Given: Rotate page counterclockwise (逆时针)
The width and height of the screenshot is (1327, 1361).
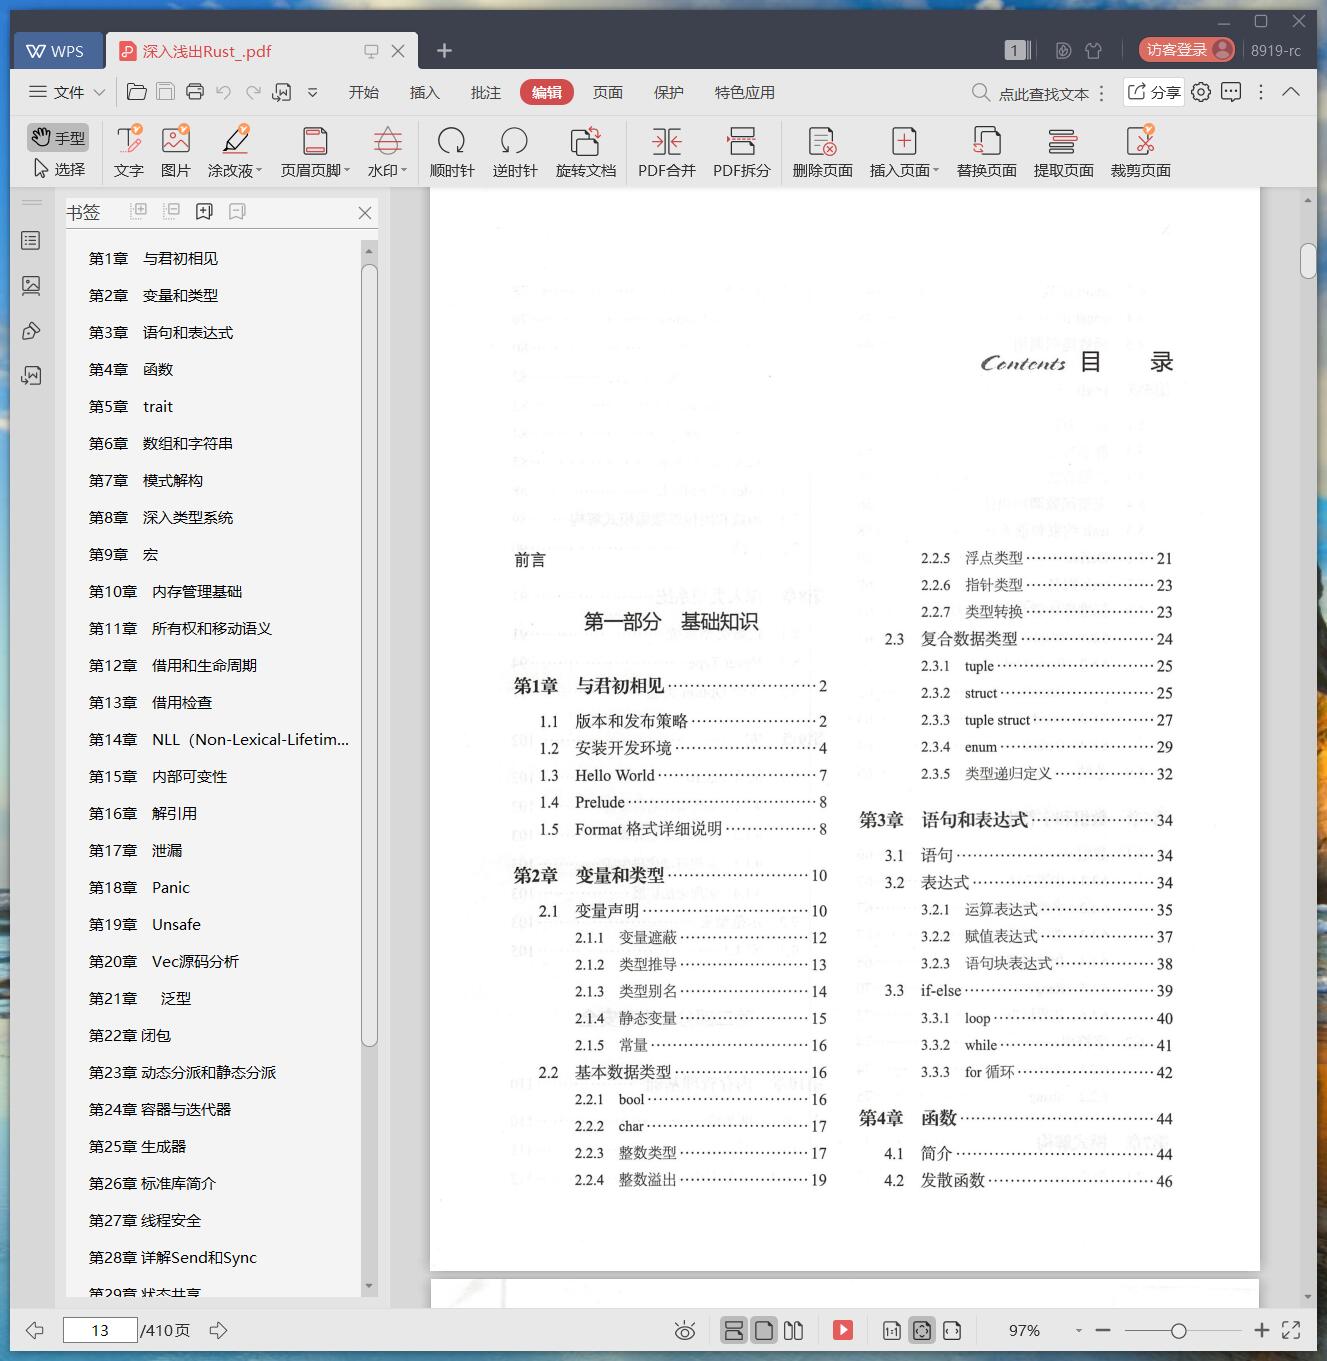Looking at the screenshot, I should 514,152.
